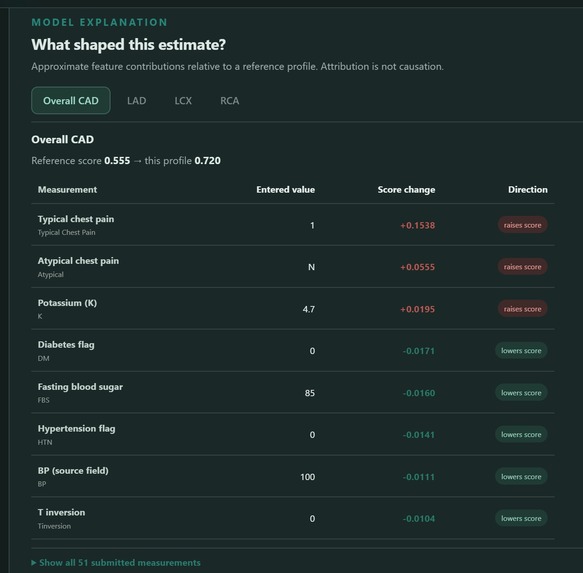583x573 pixels.
Task: Click the +0.1538 score change value
Action: tap(417, 225)
